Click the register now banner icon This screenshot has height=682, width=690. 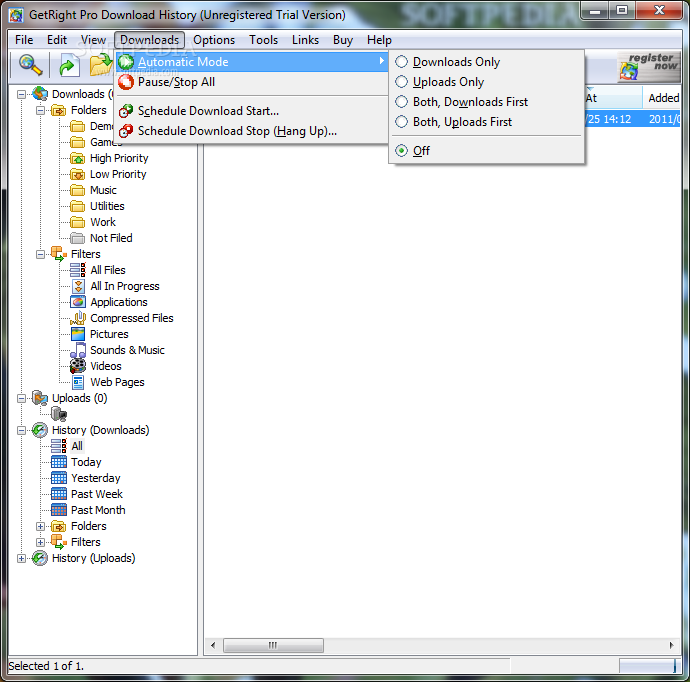point(648,66)
